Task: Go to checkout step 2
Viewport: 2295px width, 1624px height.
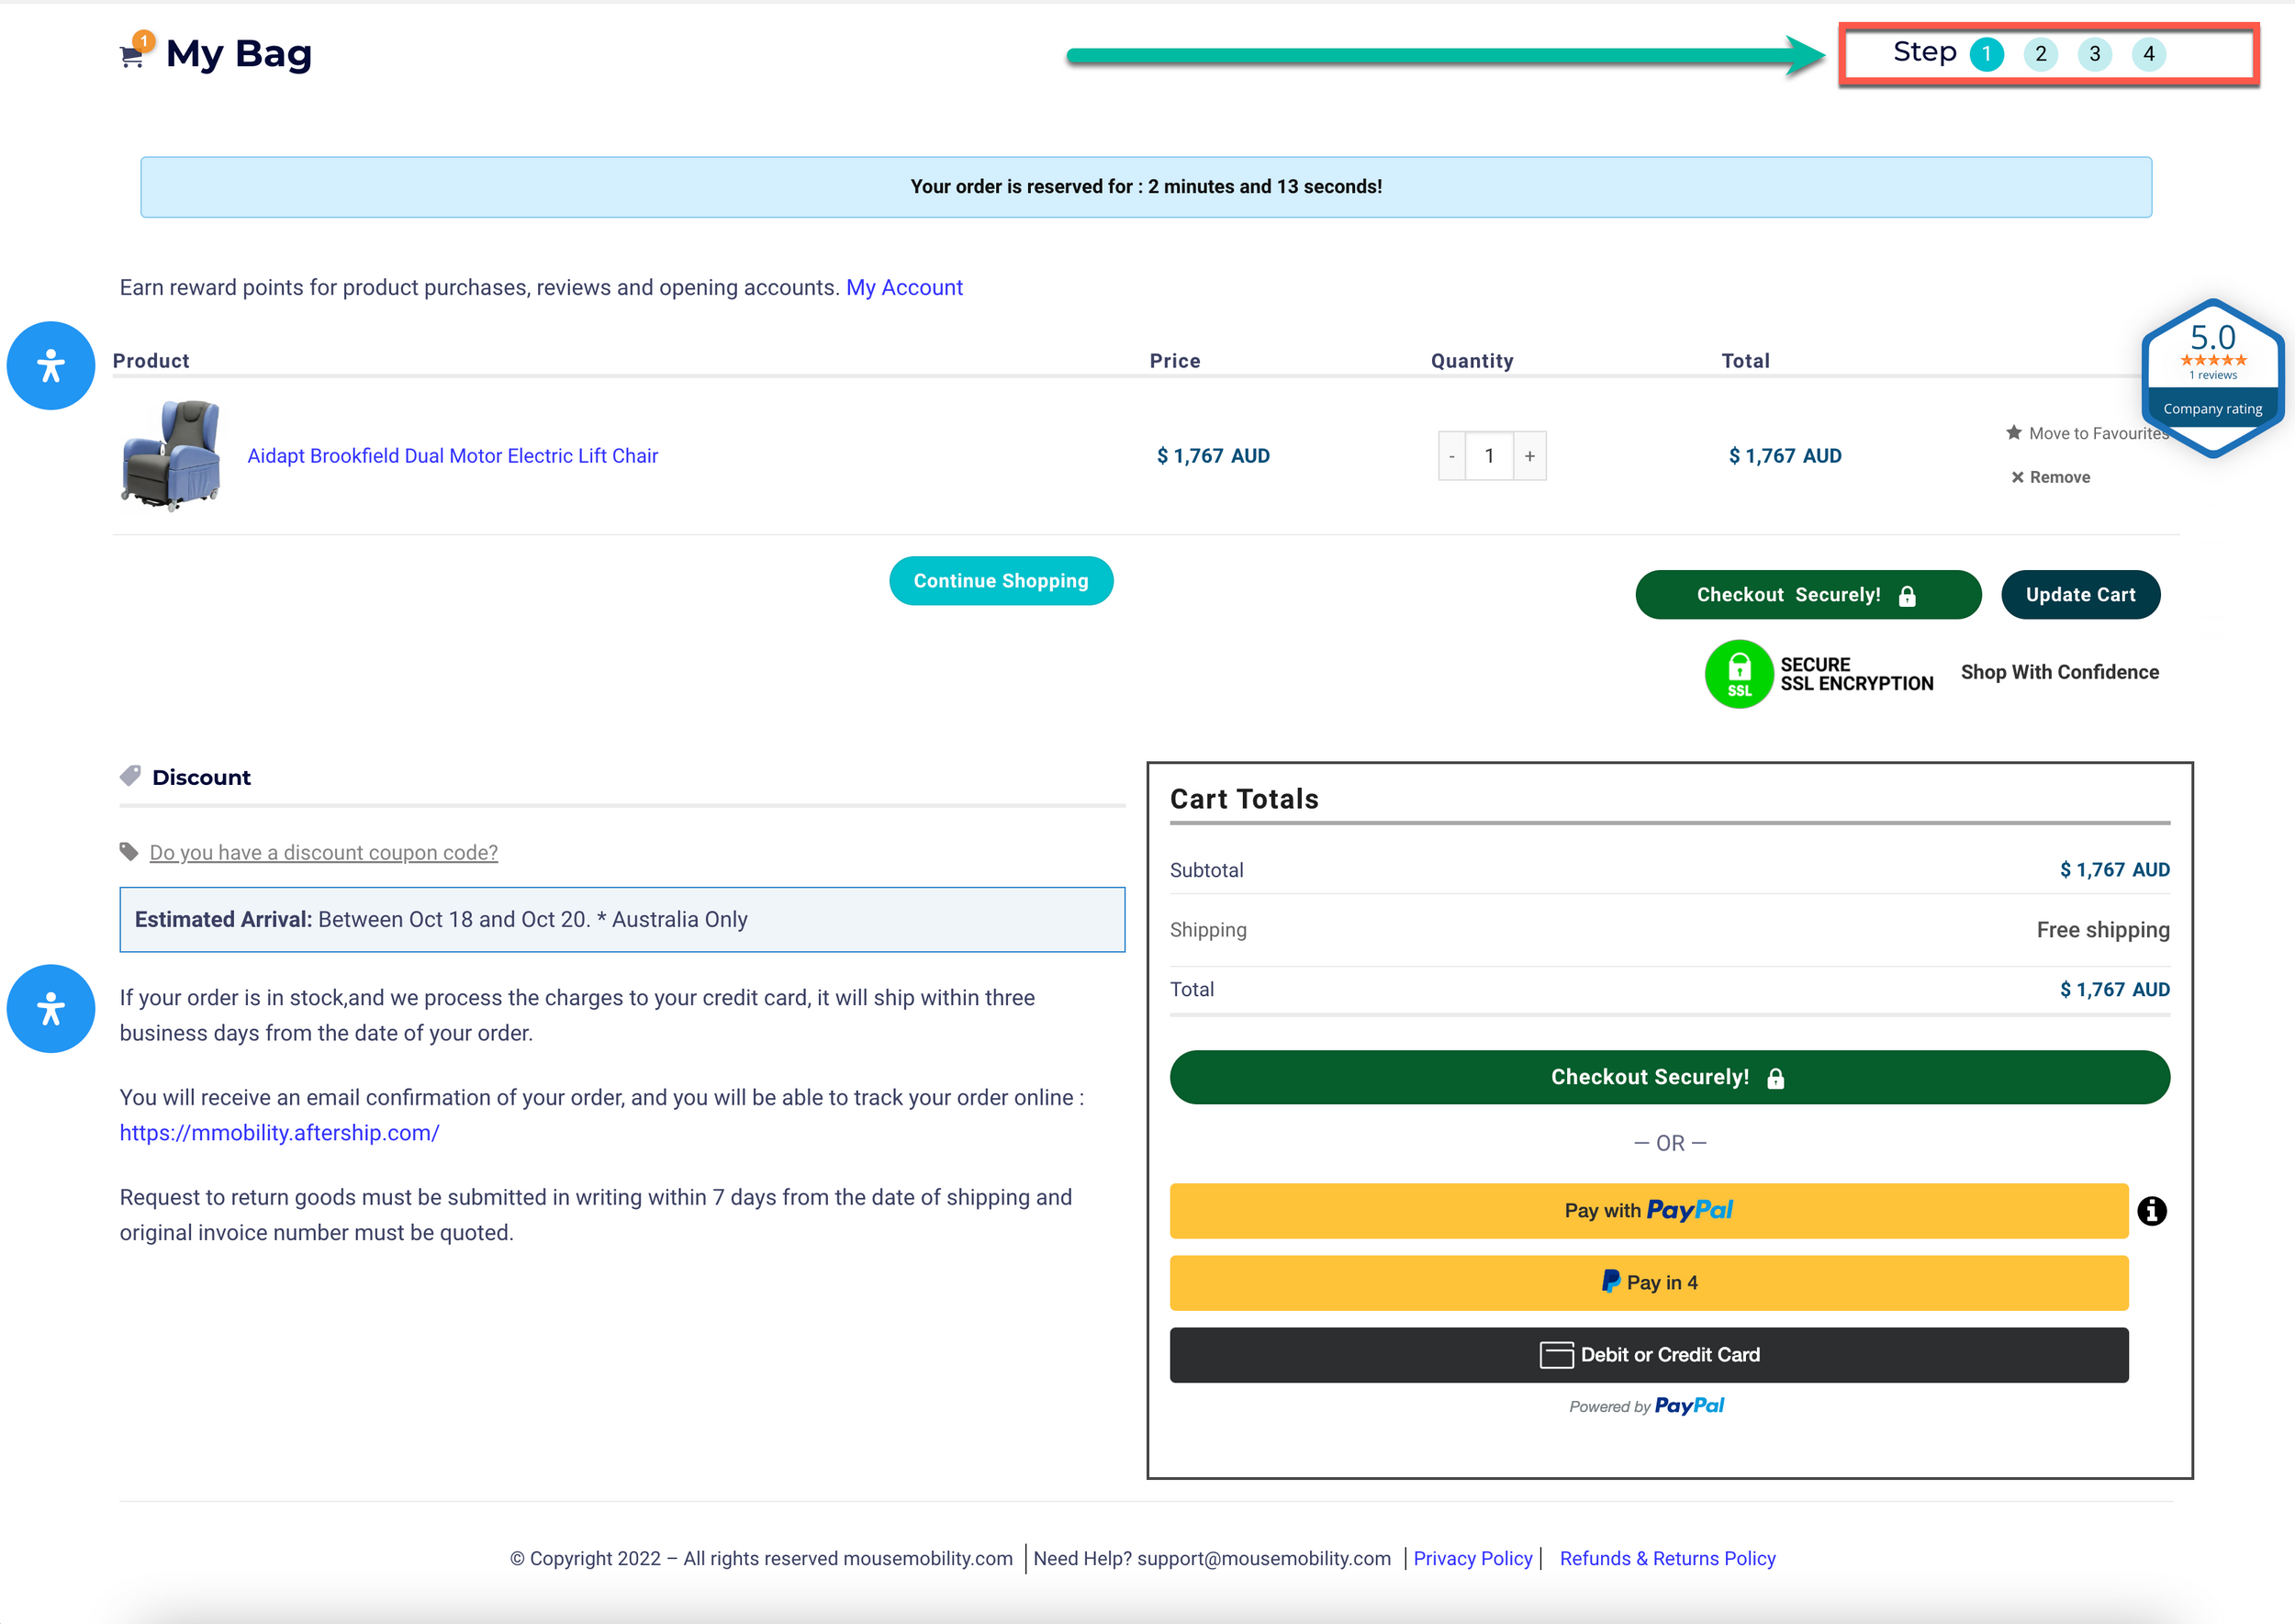Action: pyautogui.click(x=2040, y=54)
